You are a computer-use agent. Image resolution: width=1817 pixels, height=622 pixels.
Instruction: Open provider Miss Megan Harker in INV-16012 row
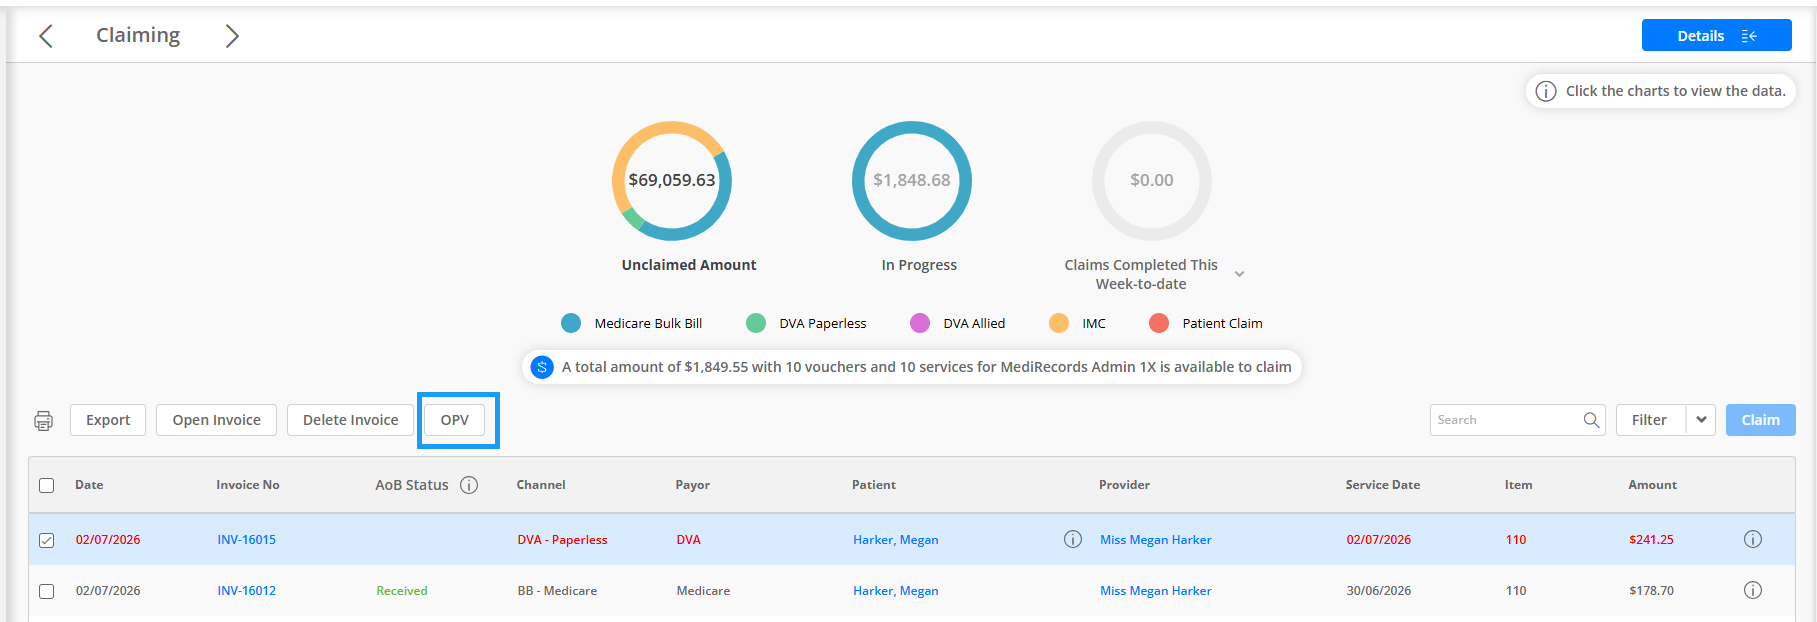(1156, 591)
